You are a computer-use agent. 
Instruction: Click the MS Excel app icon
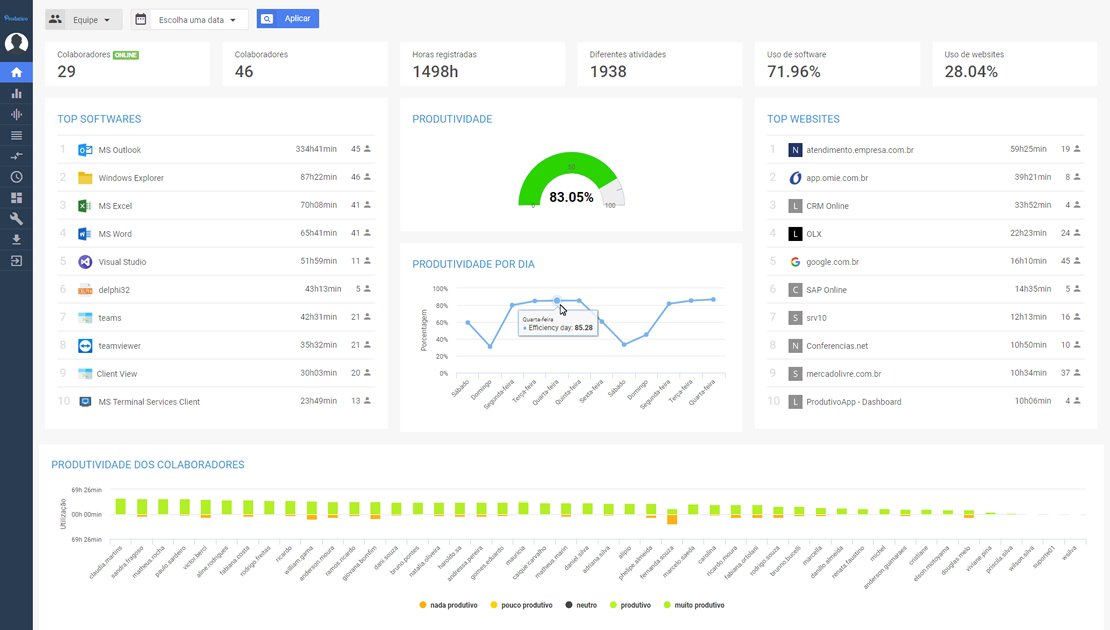tap(85, 206)
